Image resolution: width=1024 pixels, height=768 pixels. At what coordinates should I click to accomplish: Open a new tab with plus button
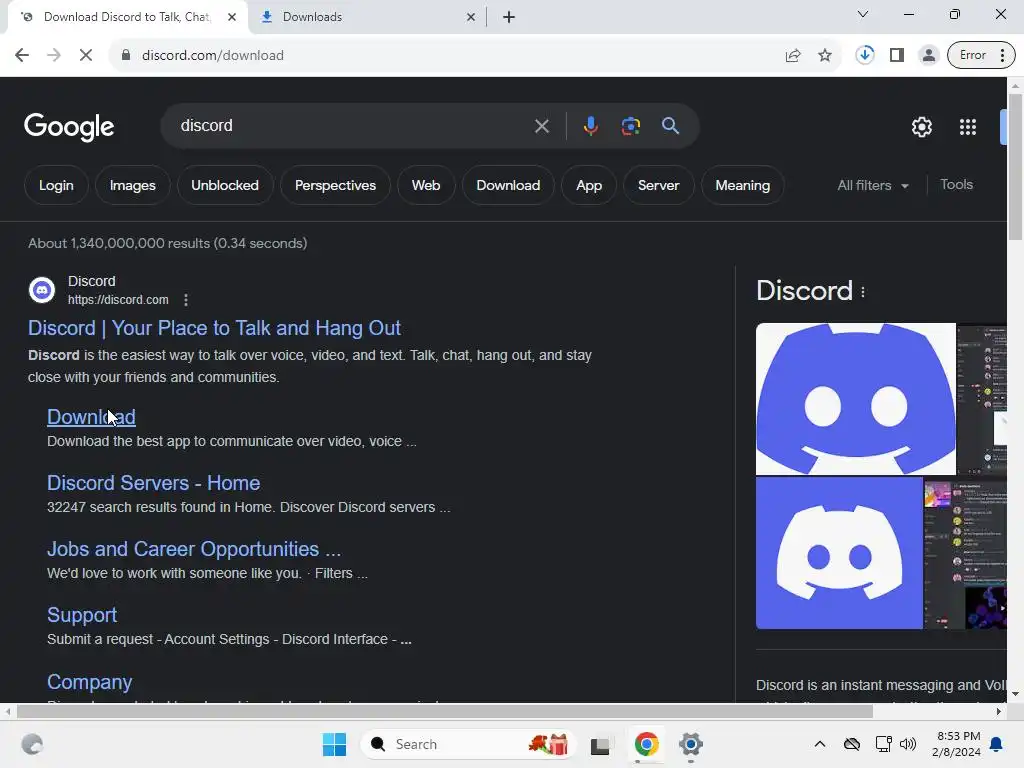[509, 17]
